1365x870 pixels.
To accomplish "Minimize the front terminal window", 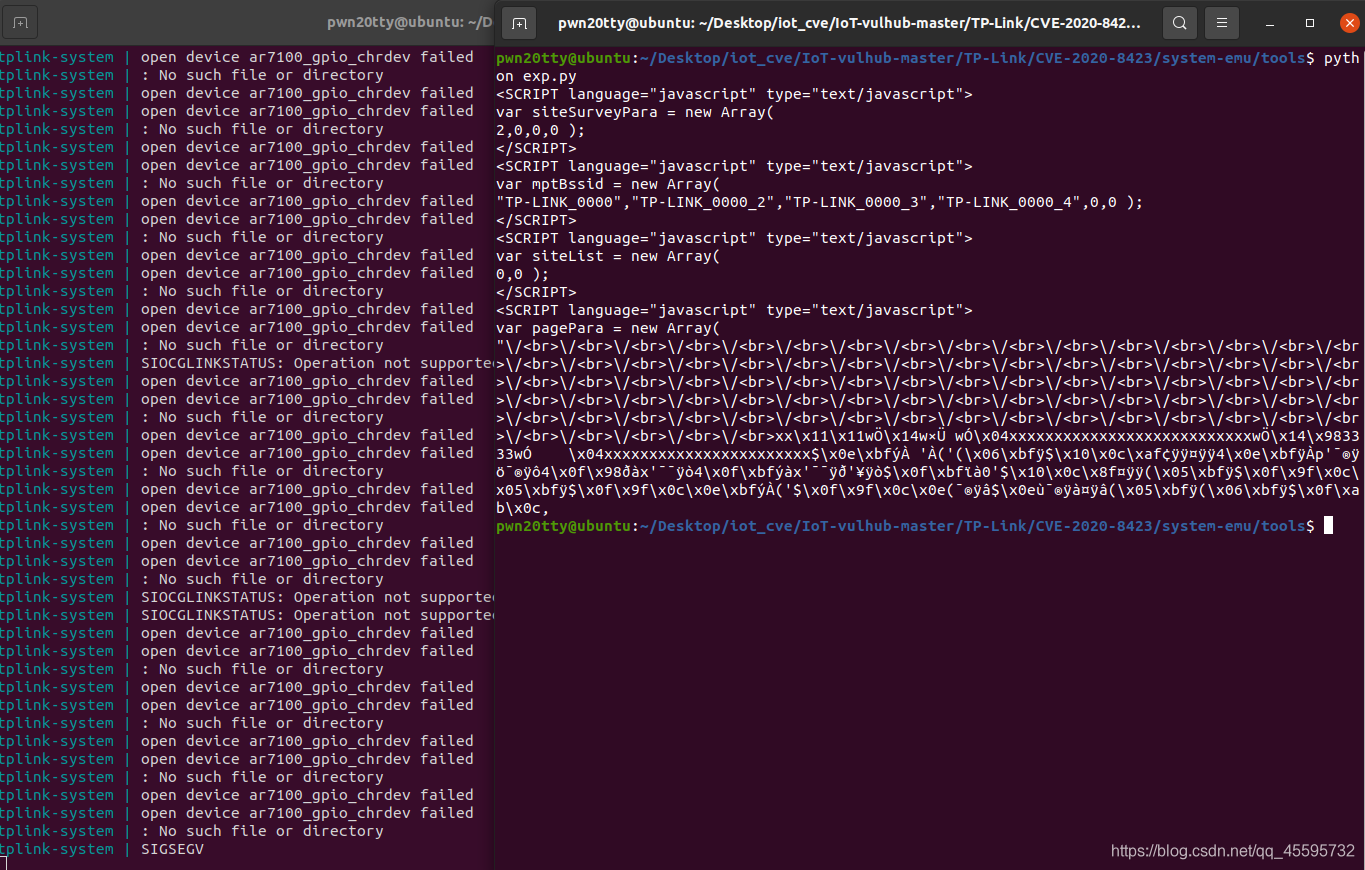I will point(1269,22).
